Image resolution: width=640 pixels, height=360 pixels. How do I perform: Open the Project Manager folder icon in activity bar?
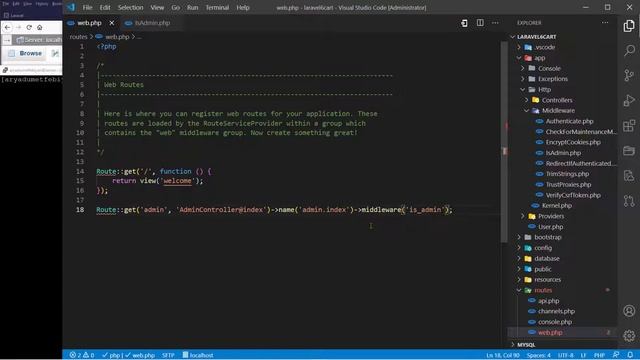pos(629,151)
